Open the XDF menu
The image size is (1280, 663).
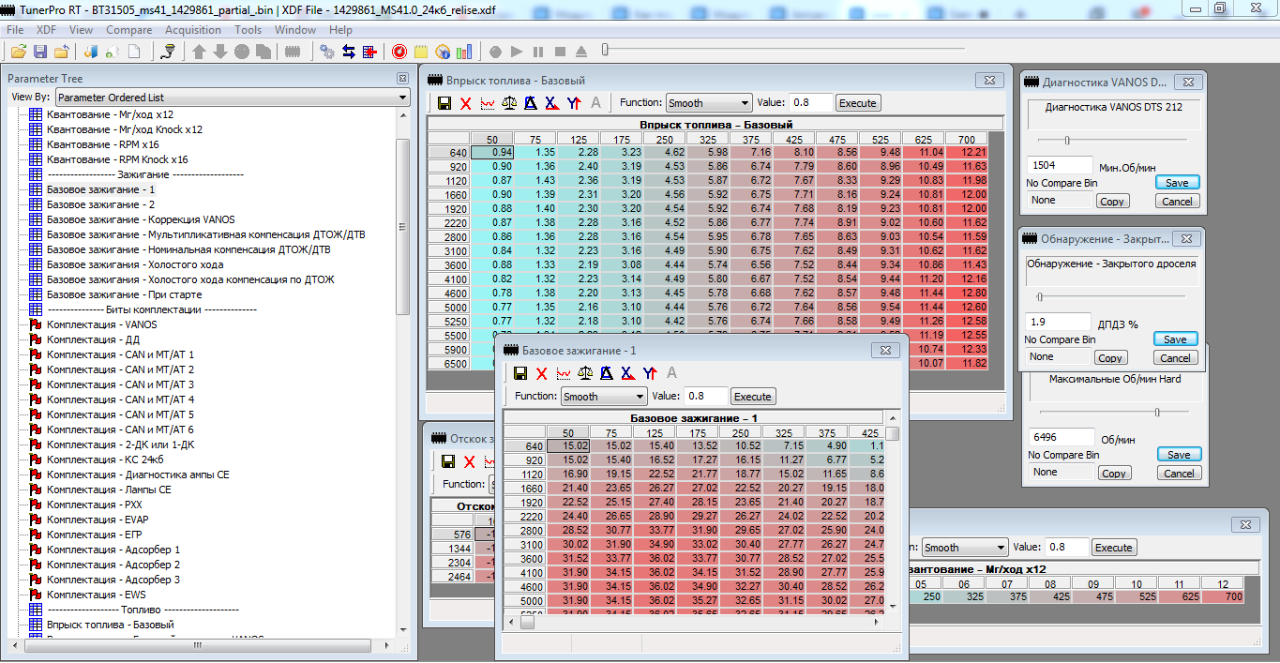point(46,30)
